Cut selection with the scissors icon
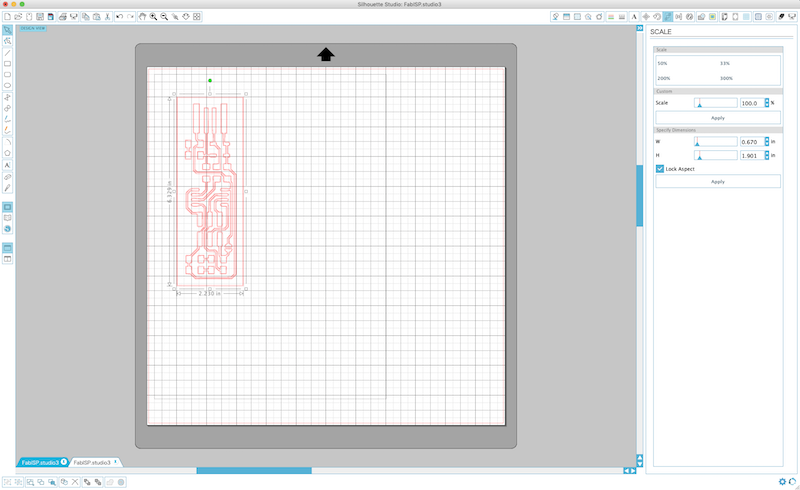Screen dimensions: 800x490 click(x=108, y=17)
